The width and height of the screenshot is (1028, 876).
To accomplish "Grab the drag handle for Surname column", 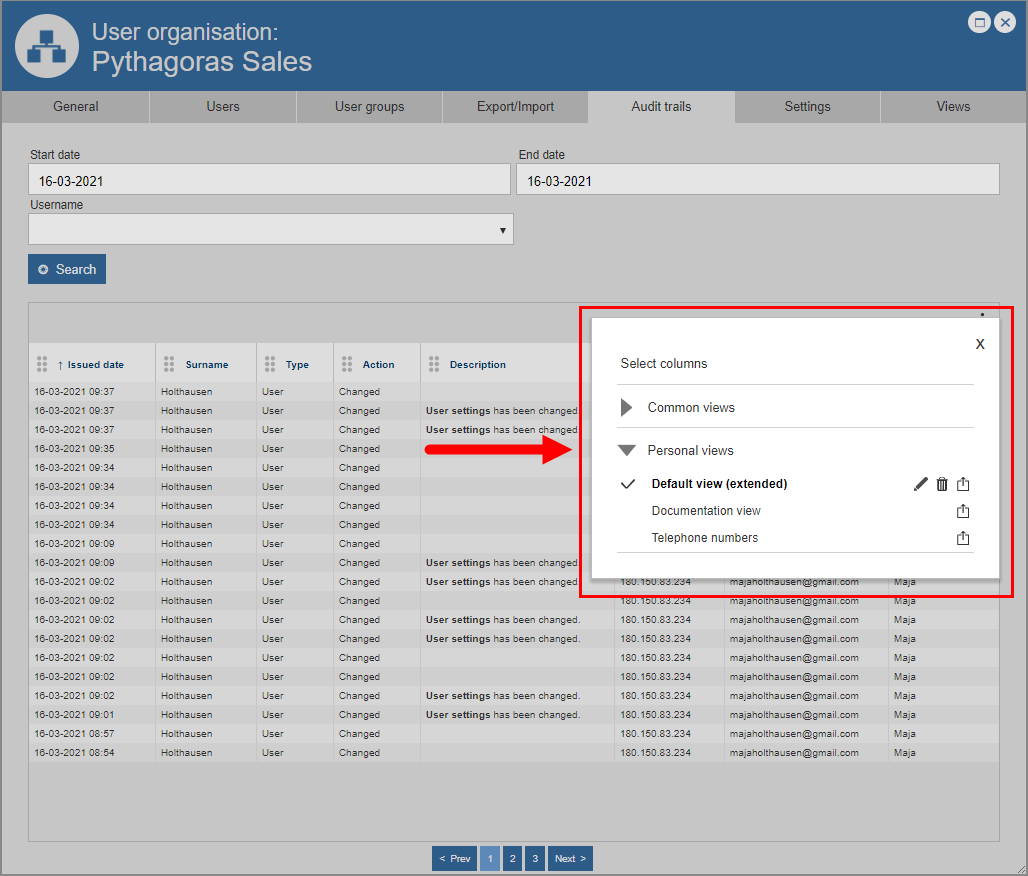I will tap(169, 364).
